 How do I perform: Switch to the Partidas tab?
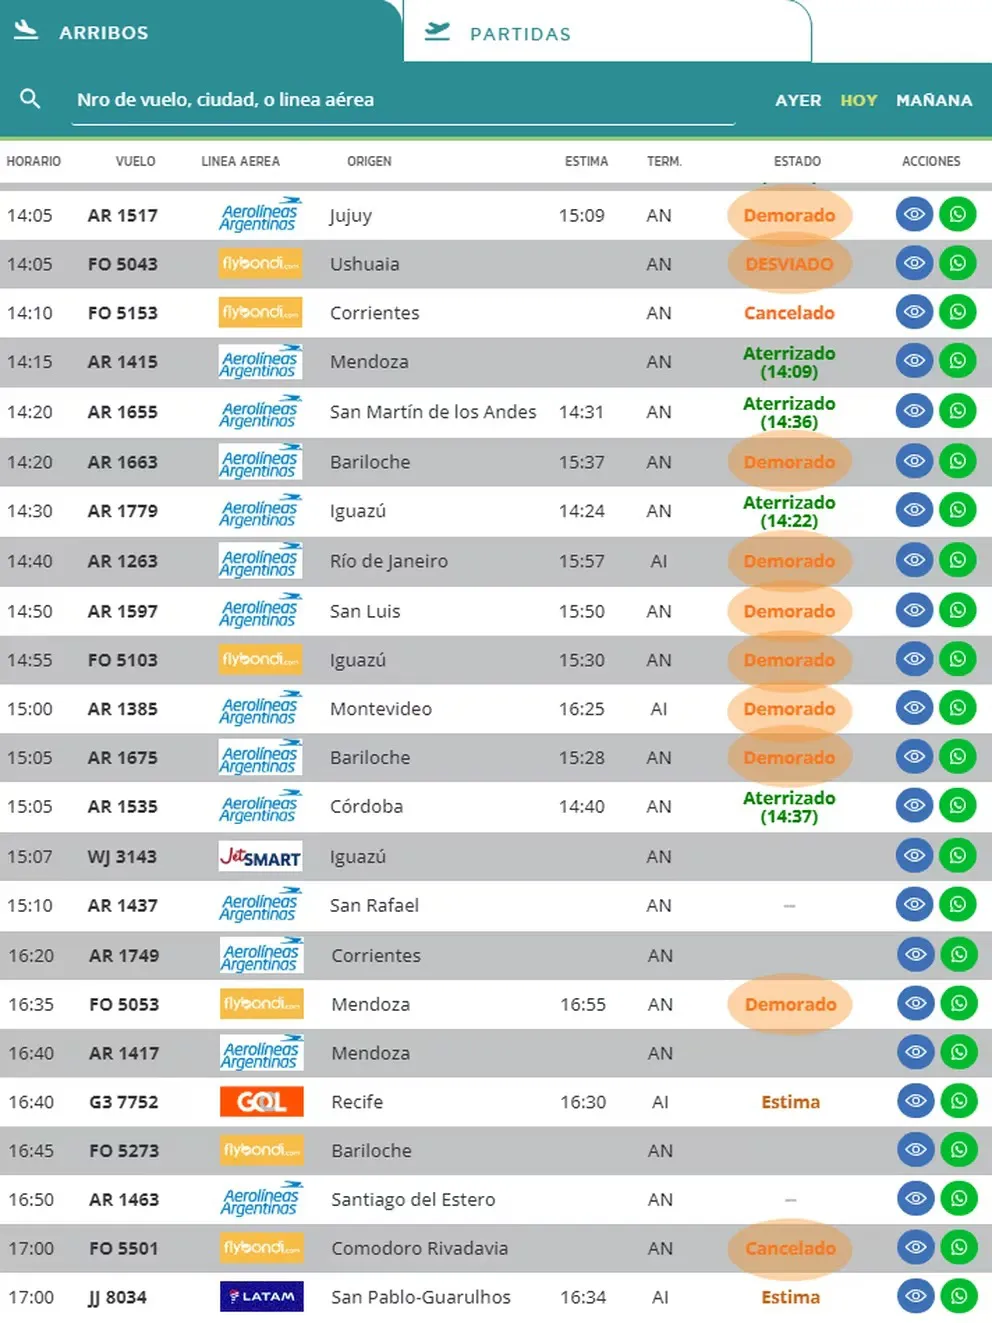pos(520,33)
